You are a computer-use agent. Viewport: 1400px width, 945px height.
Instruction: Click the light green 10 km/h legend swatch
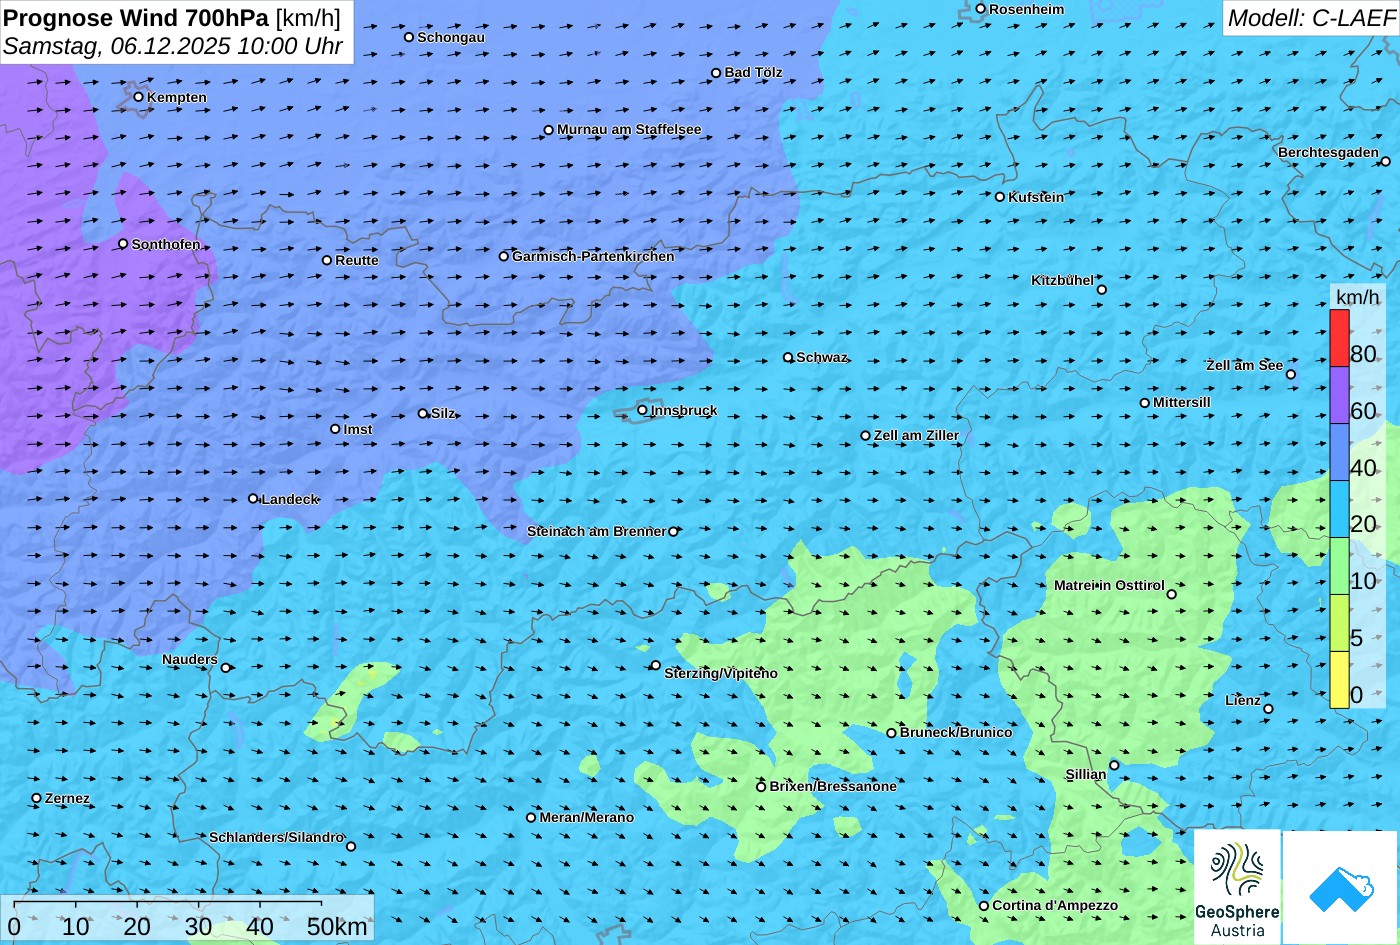1339,566
